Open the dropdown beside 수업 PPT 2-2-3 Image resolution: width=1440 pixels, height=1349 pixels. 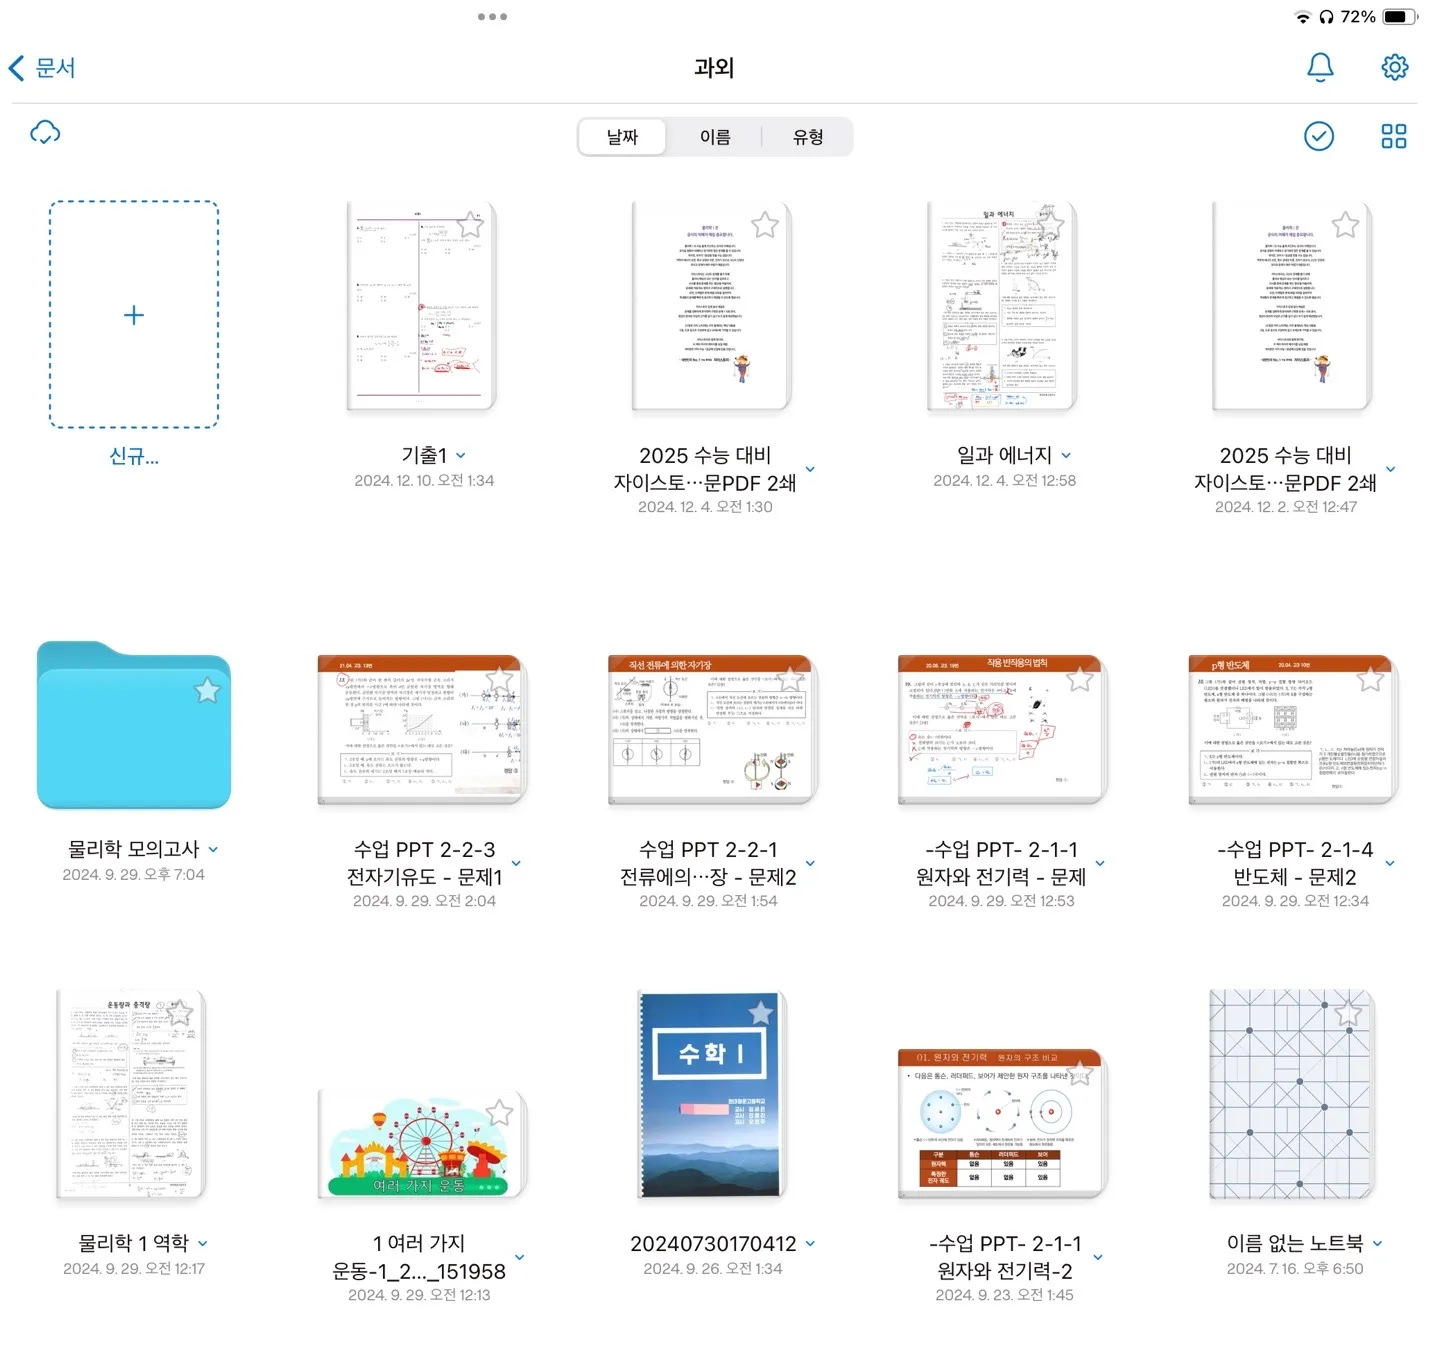(516, 862)
